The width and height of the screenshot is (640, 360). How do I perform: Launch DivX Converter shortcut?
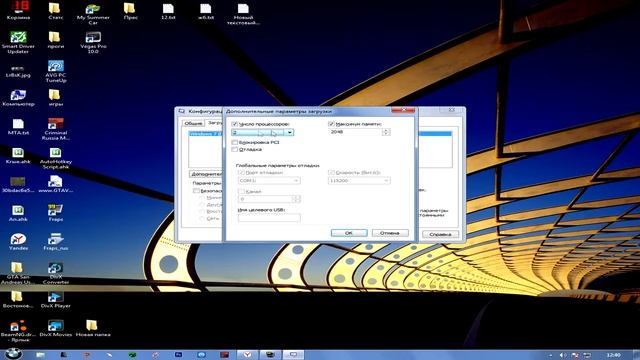[x=56, y=273]
